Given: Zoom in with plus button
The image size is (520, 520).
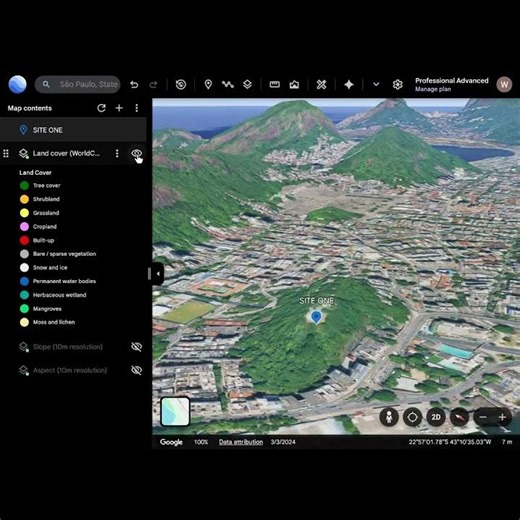Looking at the screenshot, I should (502, 417).
